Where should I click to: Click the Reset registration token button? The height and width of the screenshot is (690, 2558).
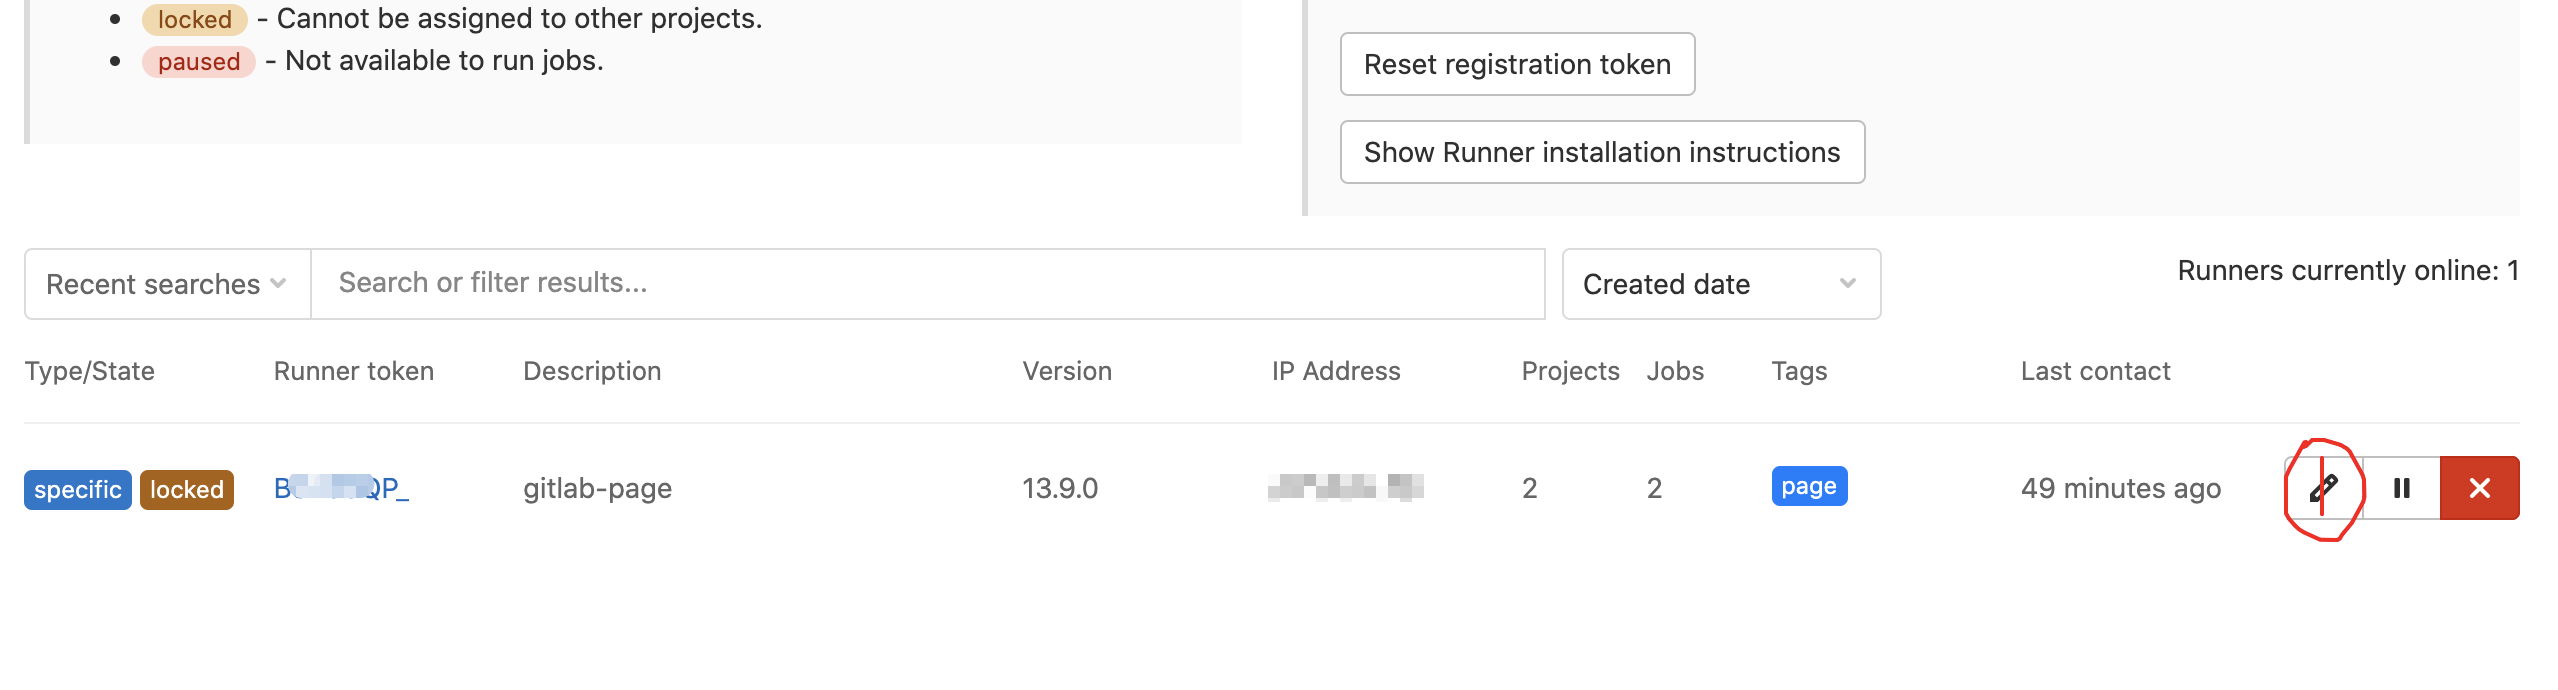pos(1516,63)
